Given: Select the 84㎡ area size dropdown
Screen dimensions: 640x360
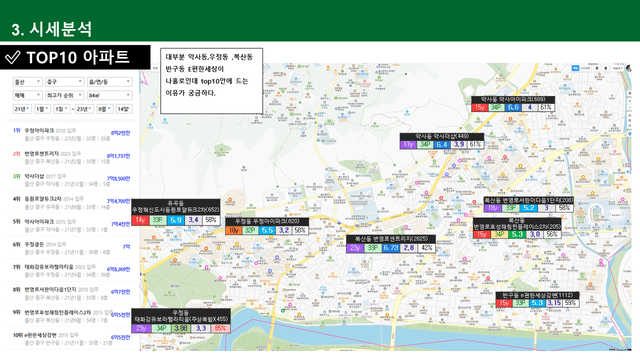Looking at the screenshot, I should pos(109,96).
